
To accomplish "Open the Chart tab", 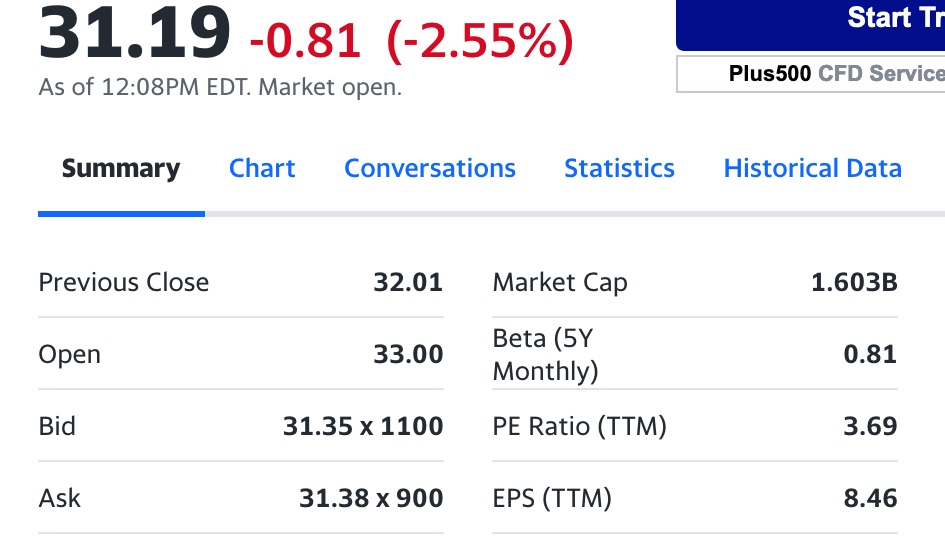I will 262,168.
